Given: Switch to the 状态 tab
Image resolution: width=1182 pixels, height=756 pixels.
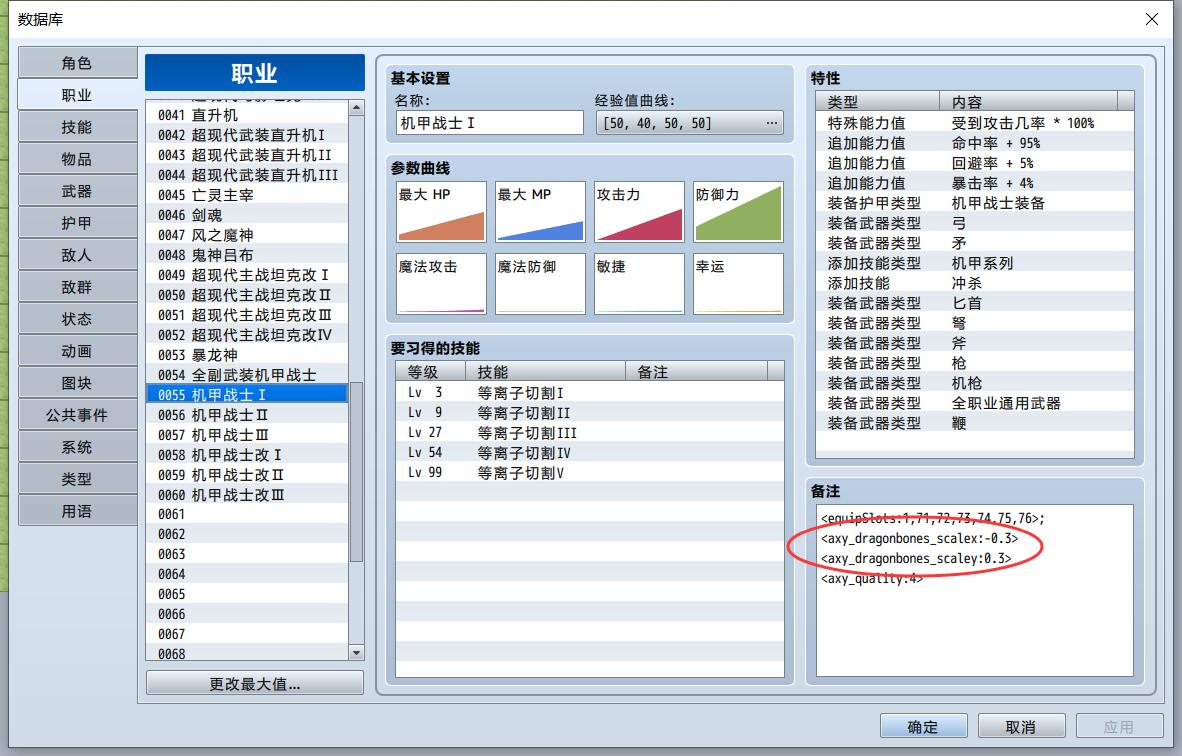Looking at the screenshot, I should point(77,319).
